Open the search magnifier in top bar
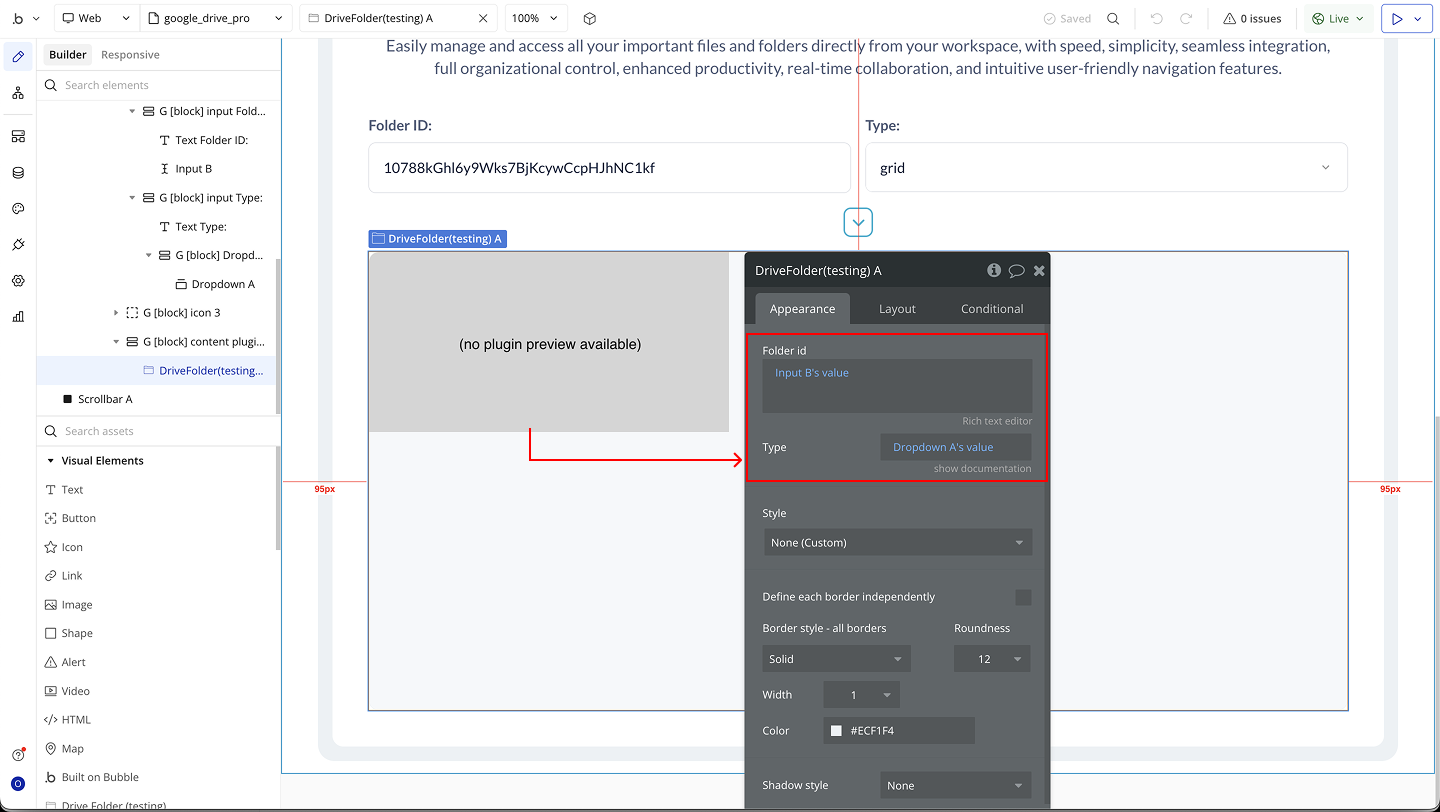 click(x=1113, y=18)
